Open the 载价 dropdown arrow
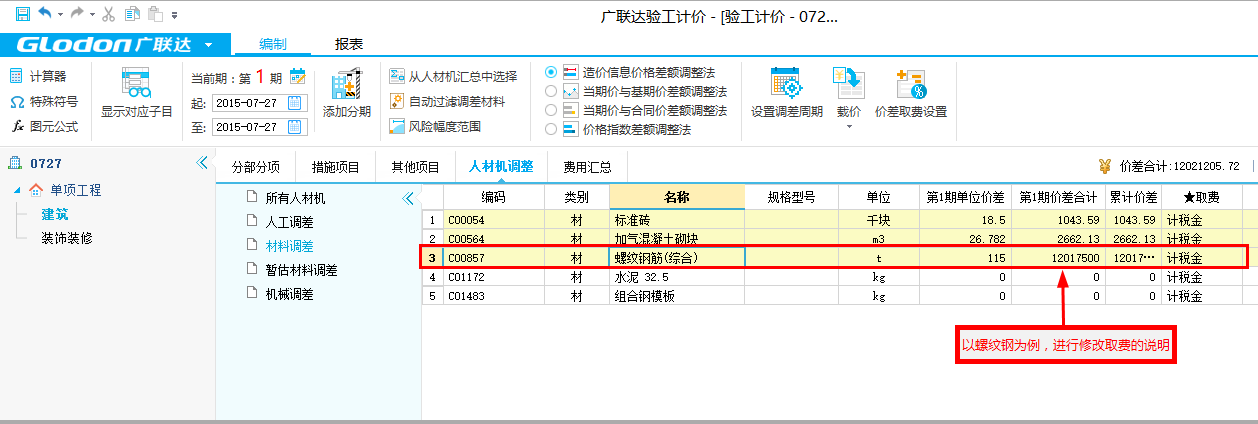The height and width of the screenshot is (424, 1258). [848, 127]
